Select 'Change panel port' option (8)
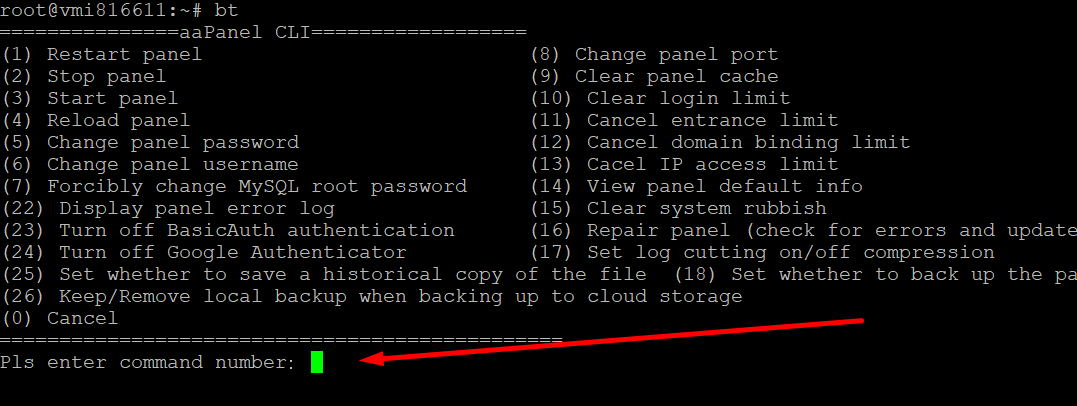The width and height of the screenshot is (1077, 406). point(654,54)
